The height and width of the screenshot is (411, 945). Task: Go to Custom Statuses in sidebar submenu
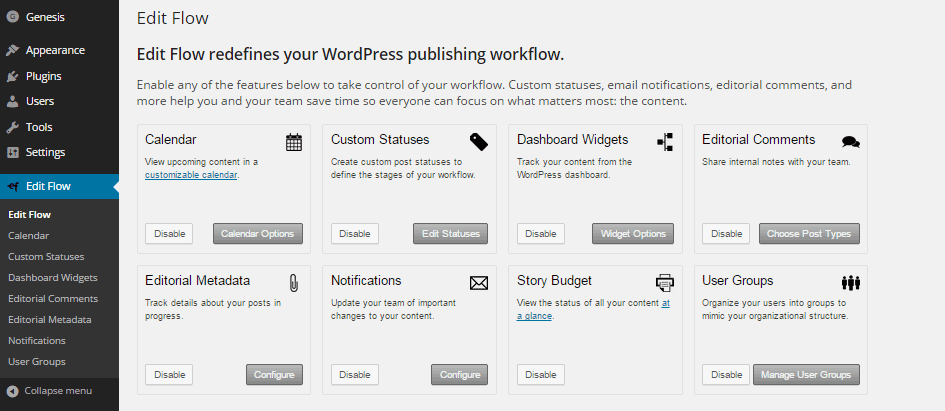[46, 257]
